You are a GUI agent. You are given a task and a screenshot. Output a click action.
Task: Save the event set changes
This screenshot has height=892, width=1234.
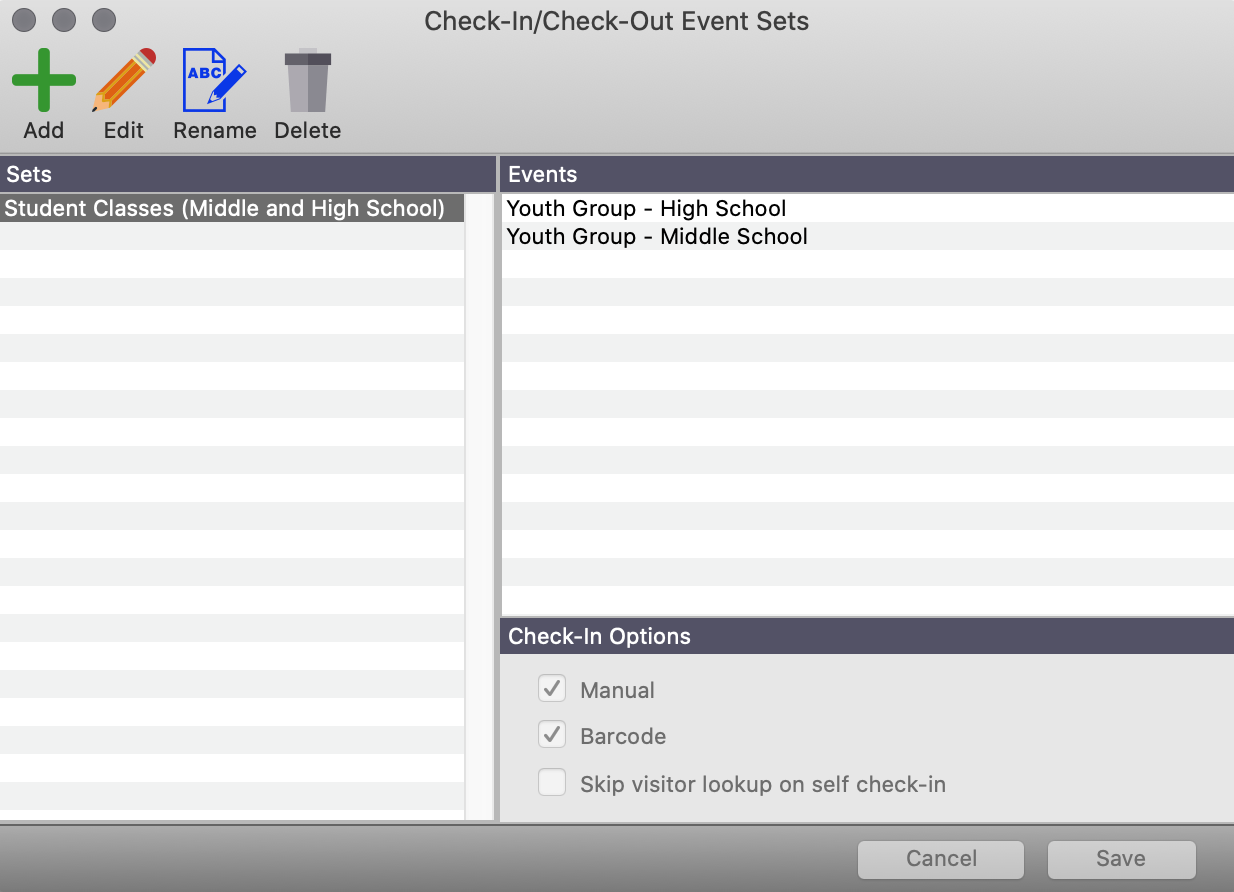tap(1120, 858)
